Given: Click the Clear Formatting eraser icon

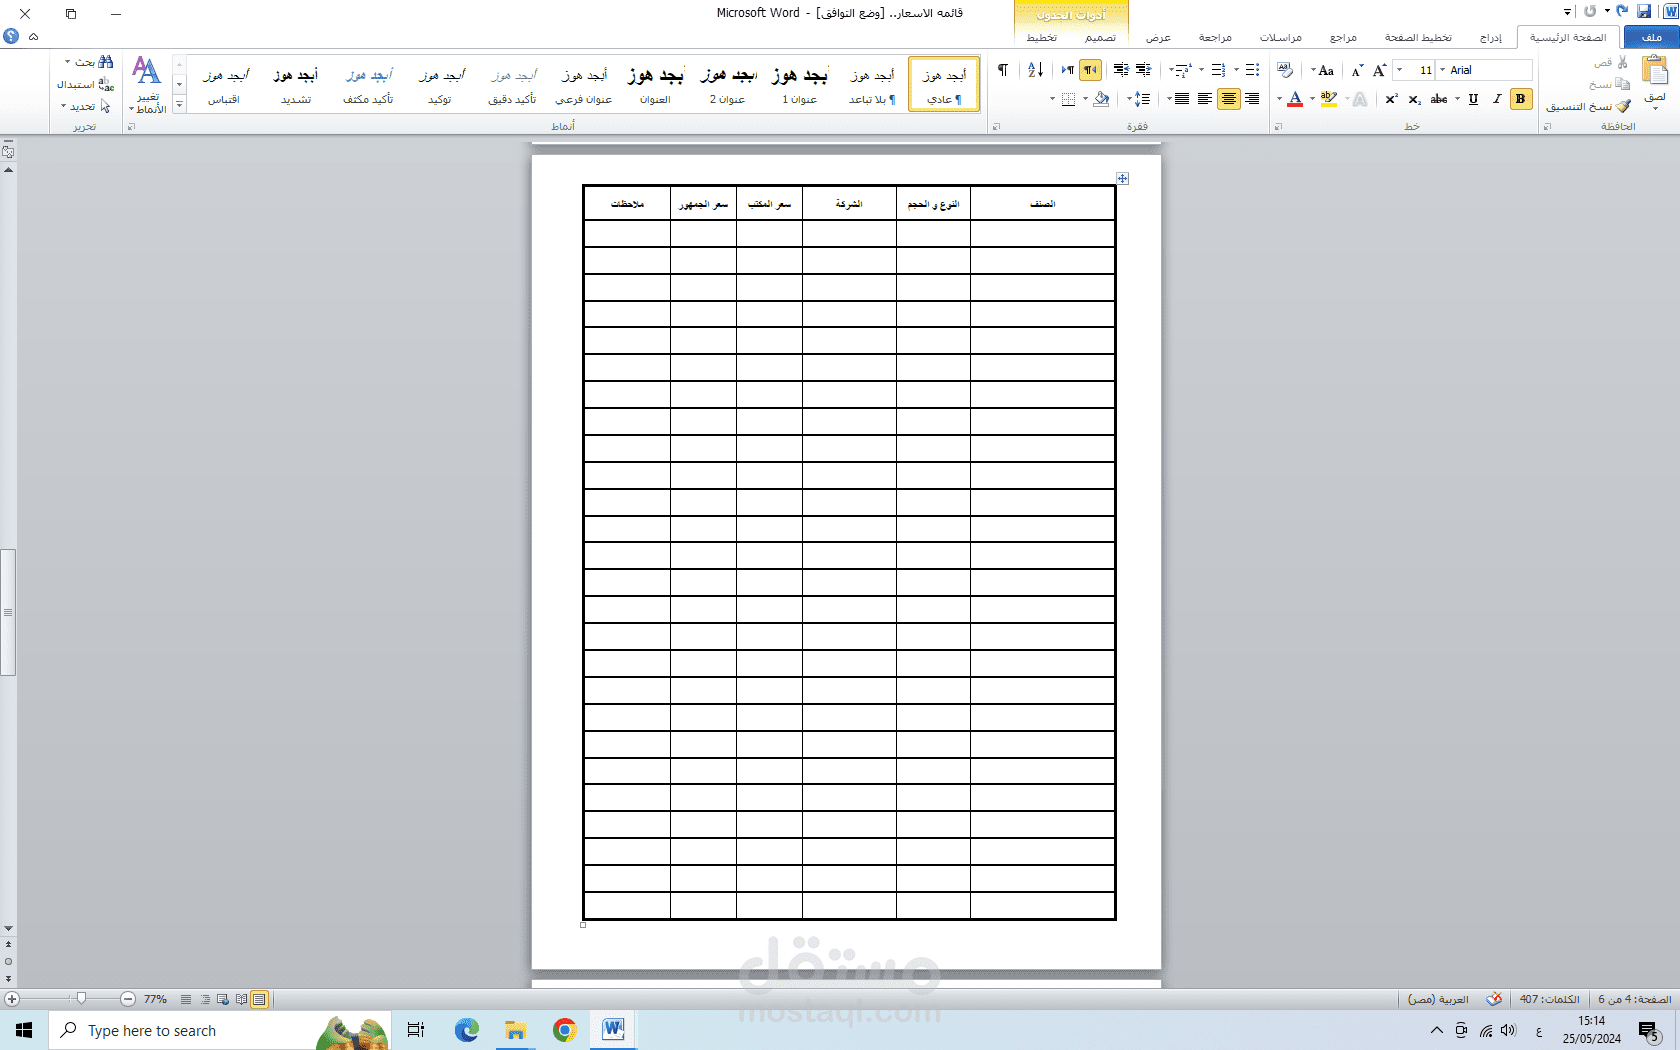Looking at the screenshot, I should point(1285,70).
